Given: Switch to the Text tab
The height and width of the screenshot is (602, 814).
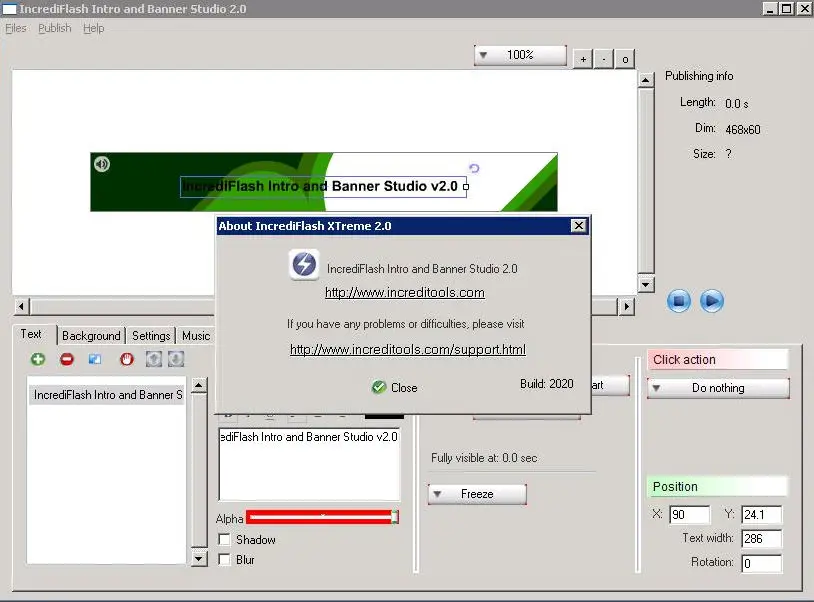Looking at the screenshot, I should pos(31,334).
